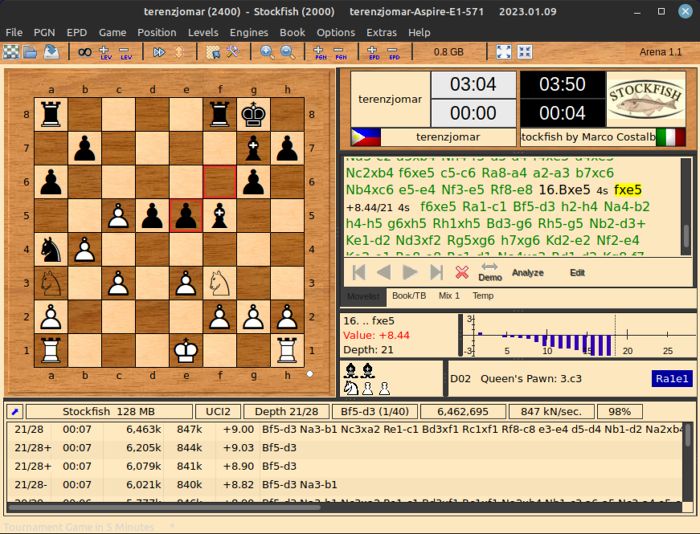The height and width of the screenshot is (534, 700).
Task: Click the blue engine pin icon
Action: pos(15,412)
